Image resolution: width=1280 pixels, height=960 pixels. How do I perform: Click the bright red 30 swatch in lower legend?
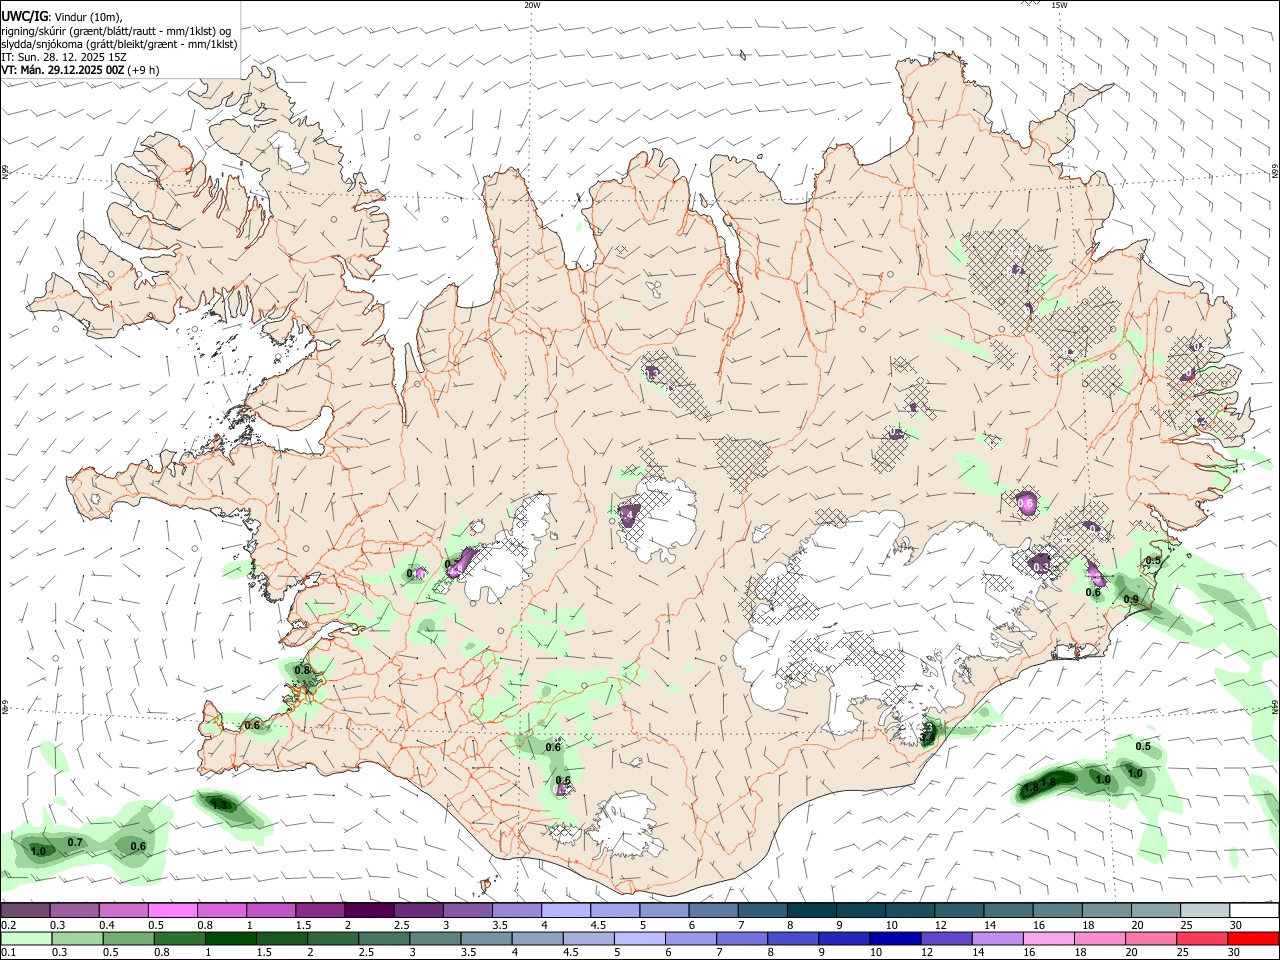click(1254, 940)
